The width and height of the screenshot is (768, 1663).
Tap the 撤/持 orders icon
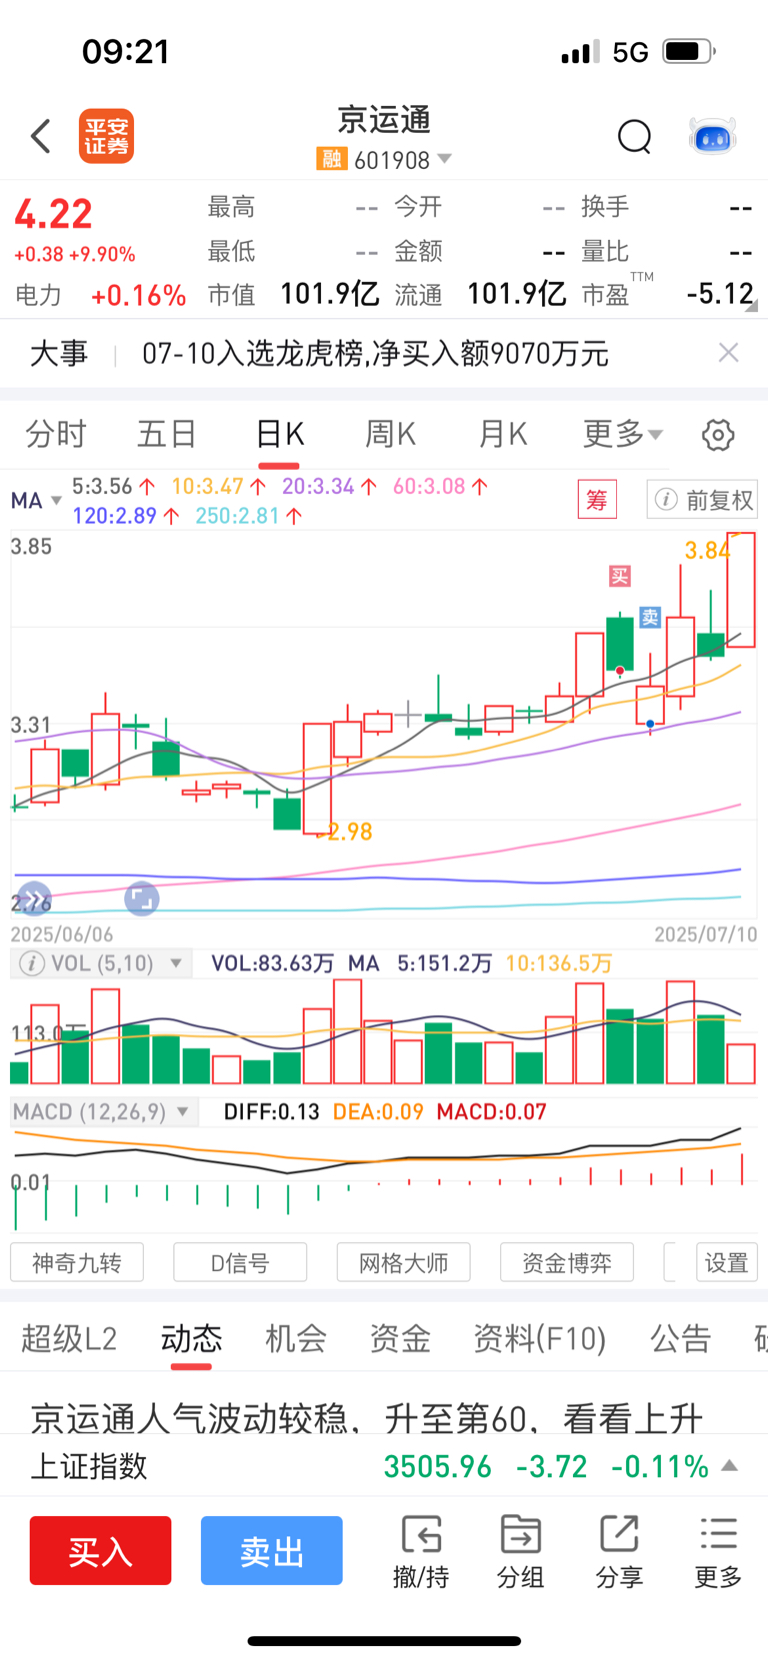click(421, 1551)
